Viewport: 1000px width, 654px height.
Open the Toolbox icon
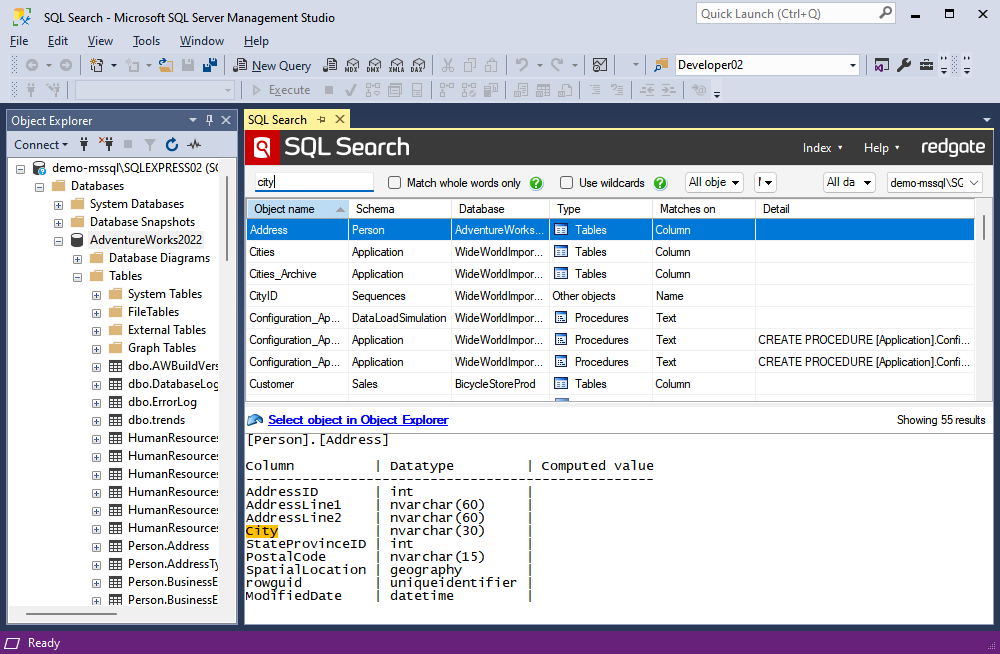pyautogui.click(x=926, y=65)
